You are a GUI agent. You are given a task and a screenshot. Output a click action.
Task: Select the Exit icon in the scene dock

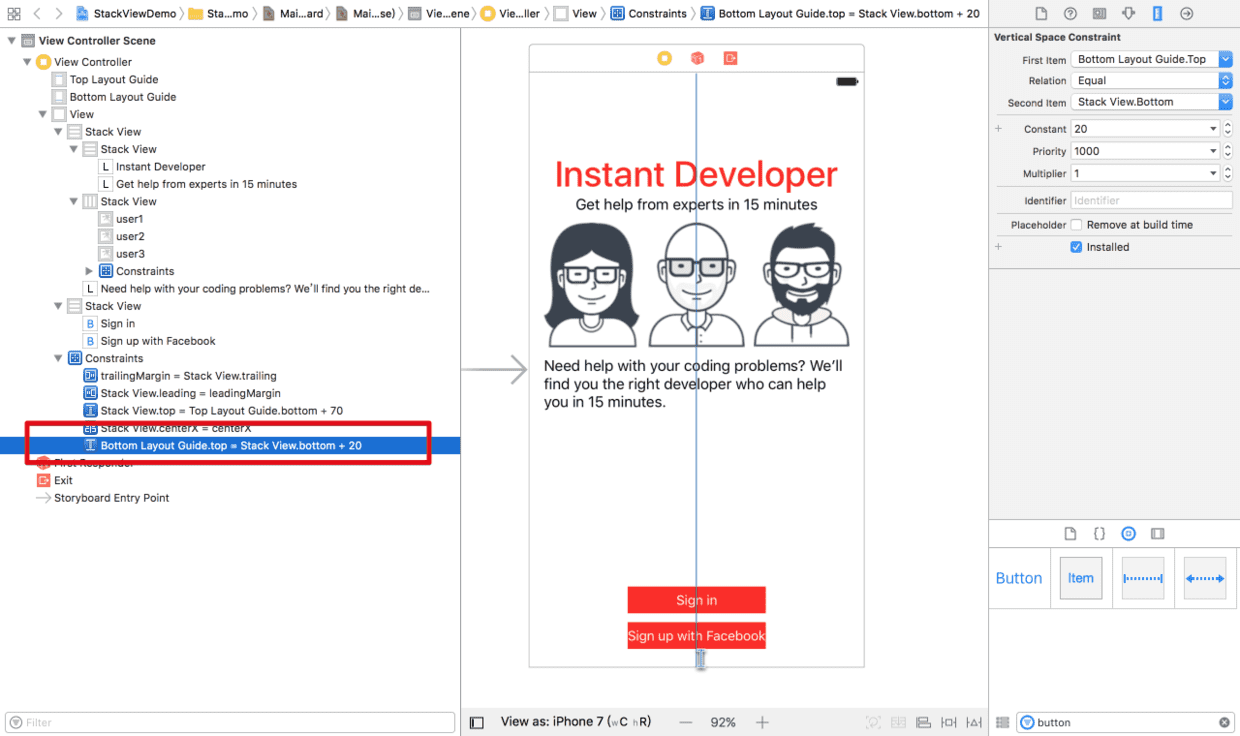(x=730, y=58)
